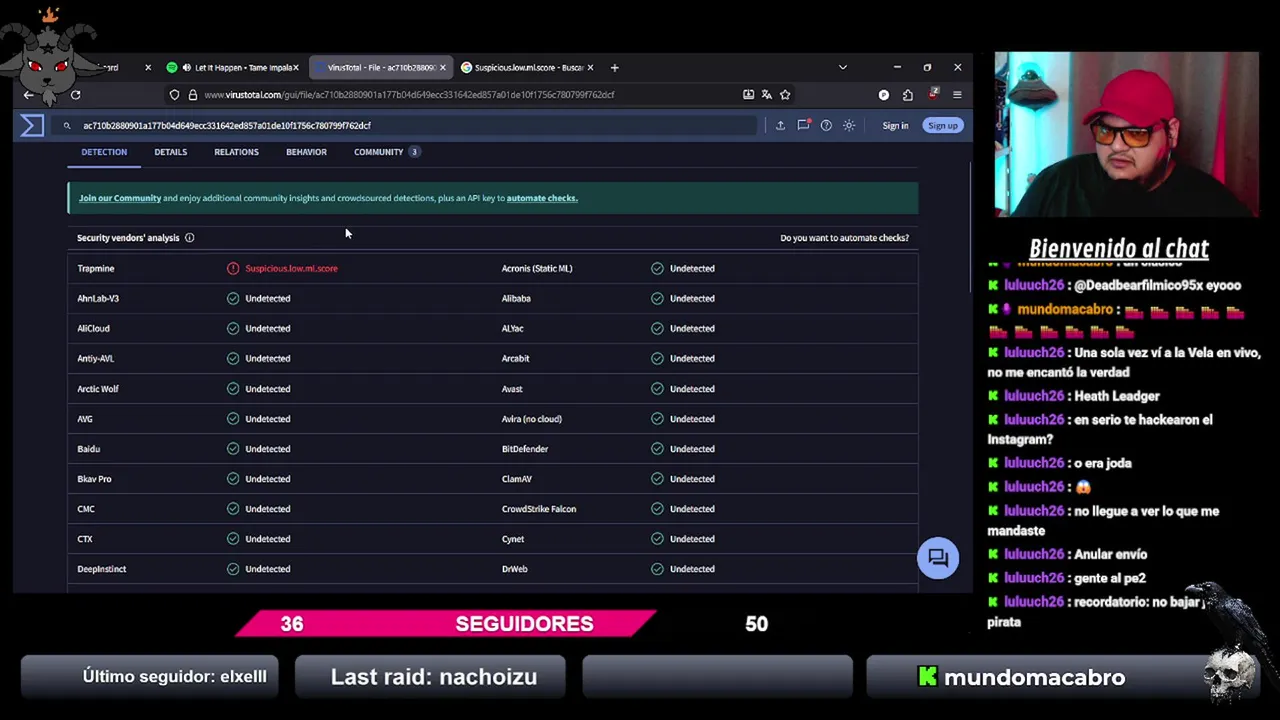Click the search magnifier icon in VirusTotal bar
1280x720 pixels.
(x=67, y=126)
